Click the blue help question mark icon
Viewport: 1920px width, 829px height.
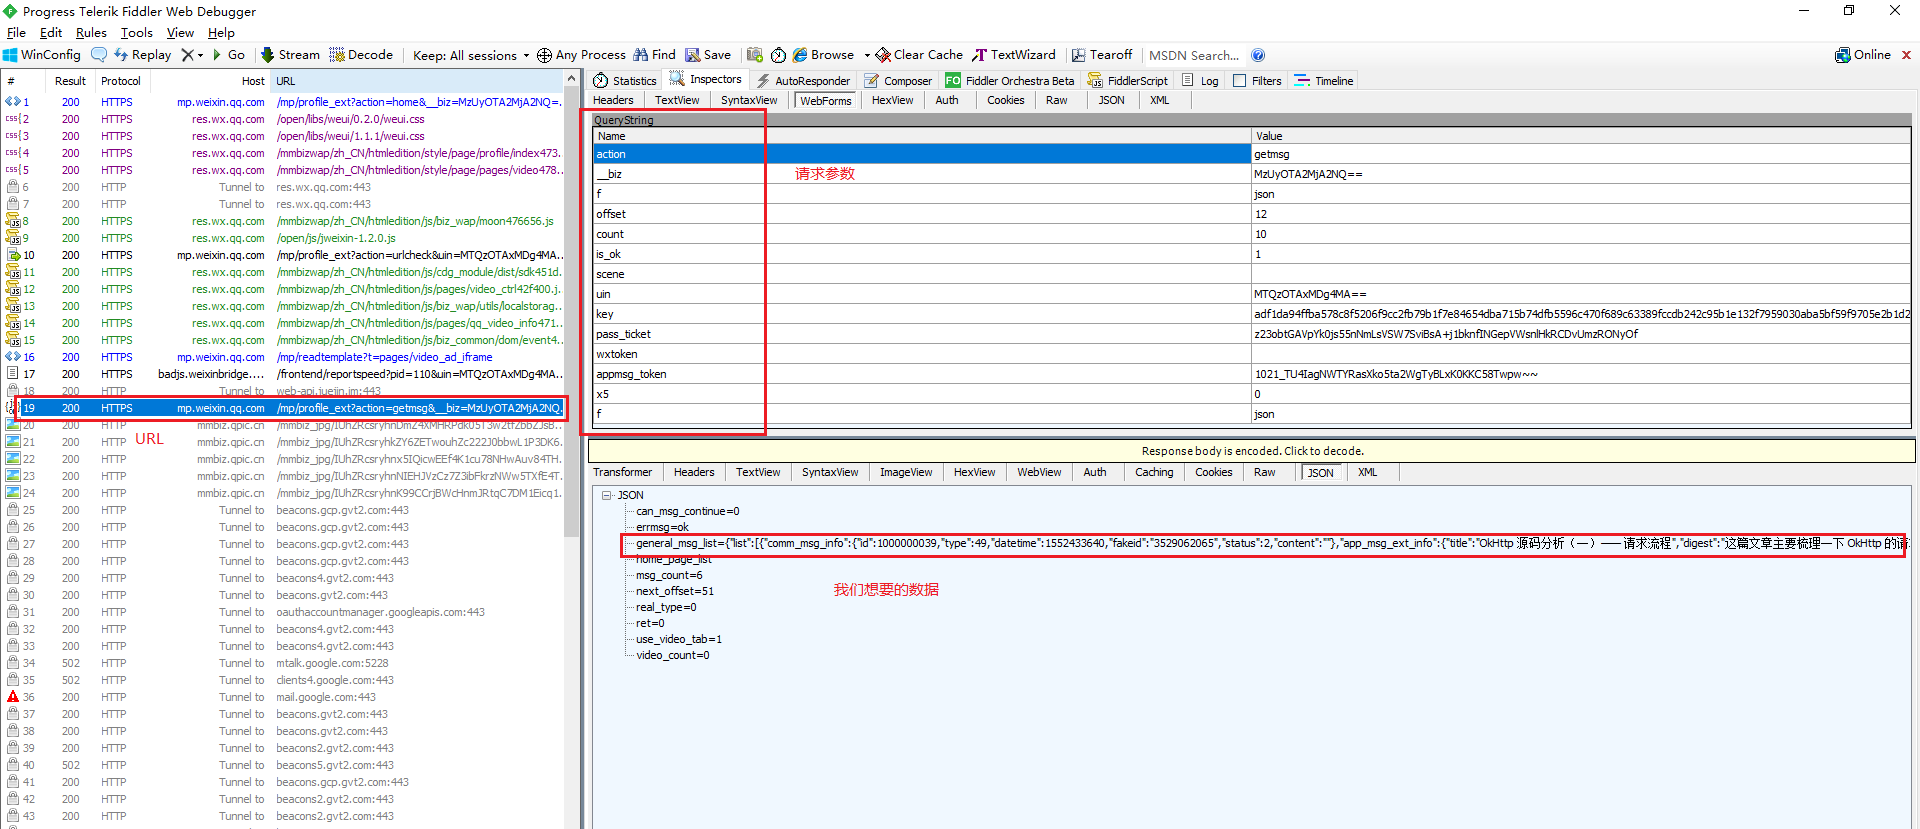[x=1258, y=55]
